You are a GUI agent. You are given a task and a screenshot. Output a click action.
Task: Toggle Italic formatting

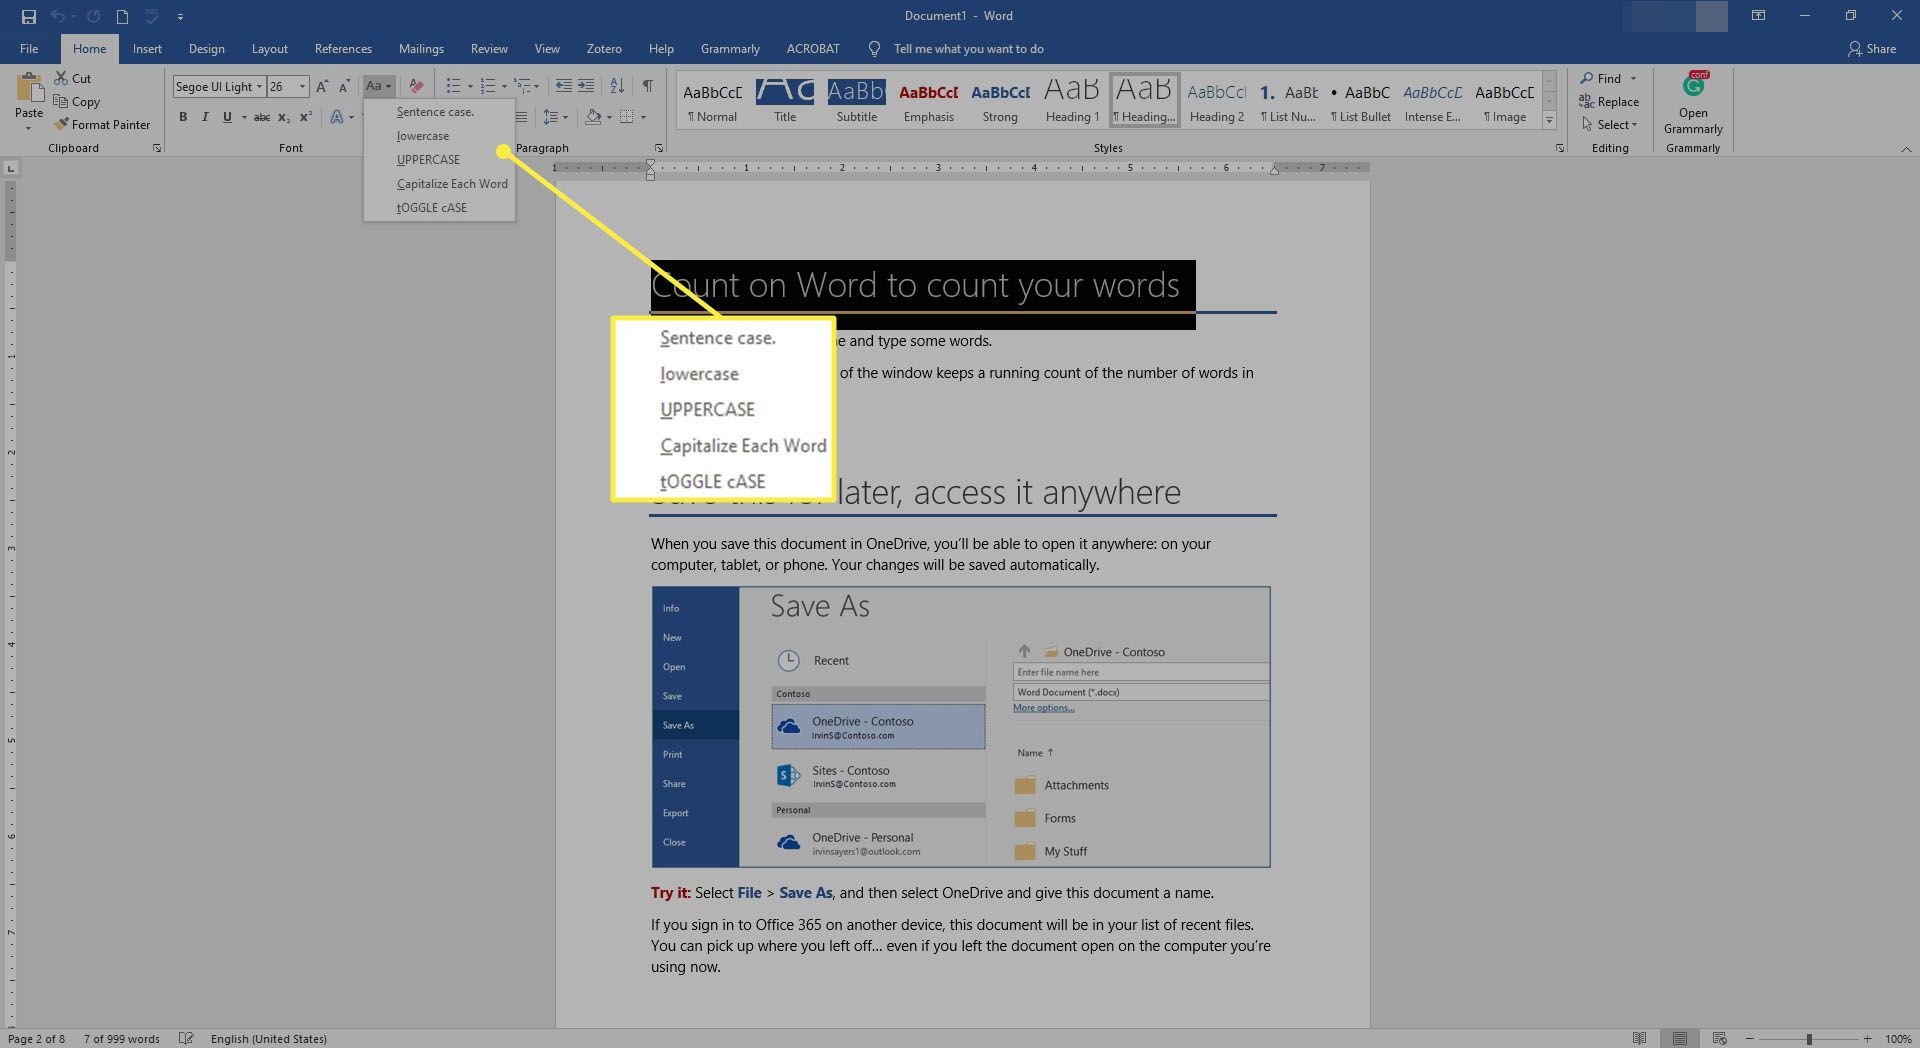(x=205, y=117)
